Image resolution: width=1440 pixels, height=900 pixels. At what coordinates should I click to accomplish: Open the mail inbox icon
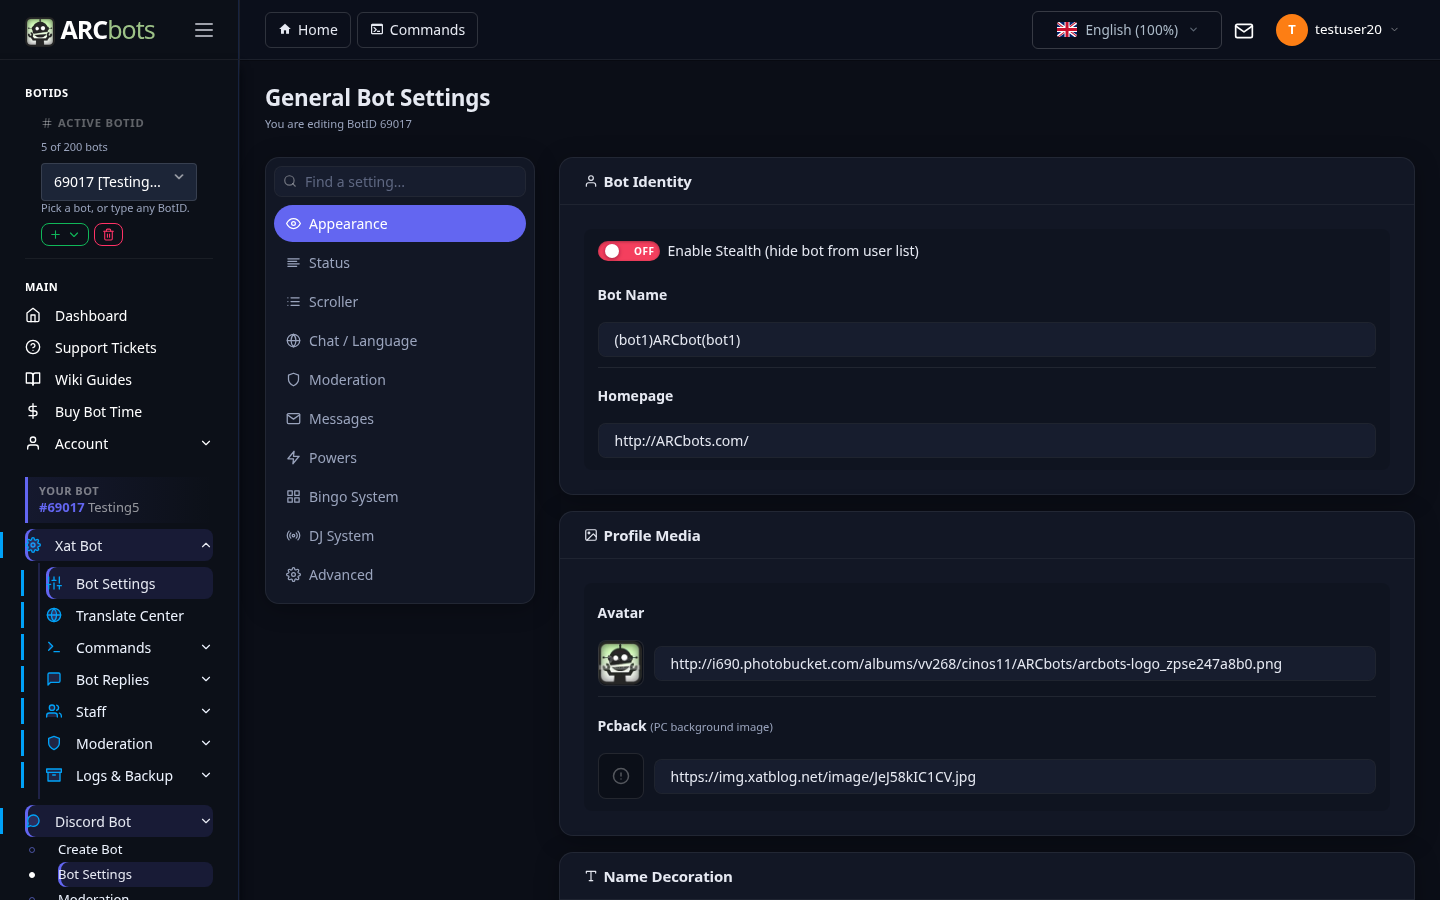[x=1244, y=30]
